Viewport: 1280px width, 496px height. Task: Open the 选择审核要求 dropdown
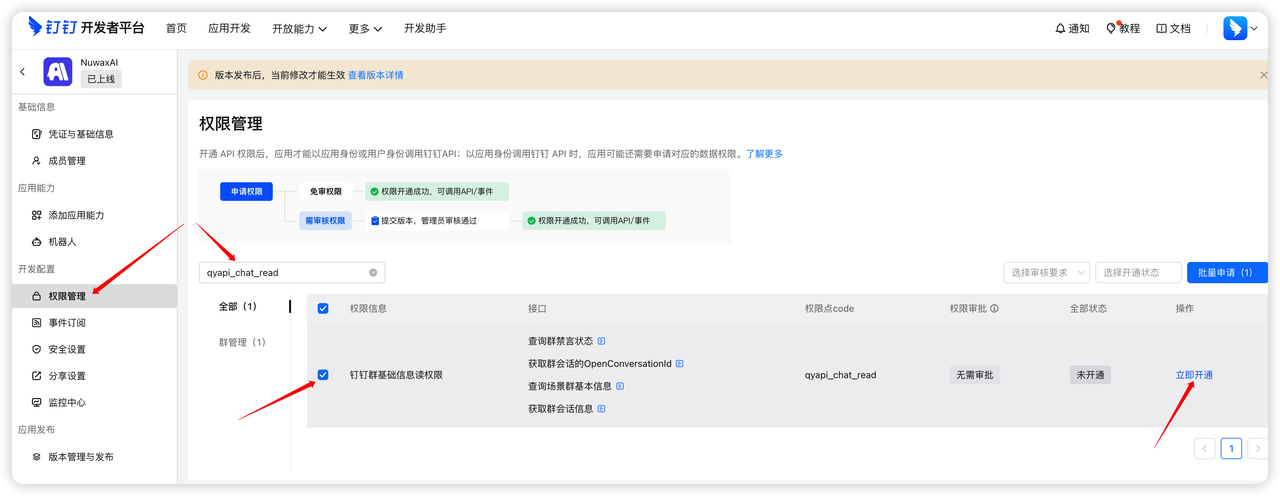tap(1046, 272)
